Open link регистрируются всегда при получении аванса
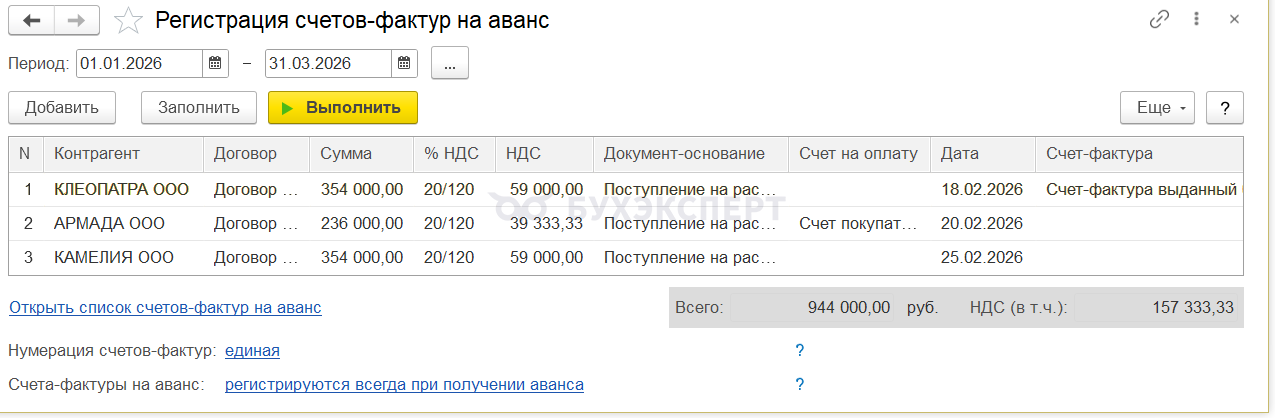The width and height of the screenshot is (1275, 418). tap(404, 384)
